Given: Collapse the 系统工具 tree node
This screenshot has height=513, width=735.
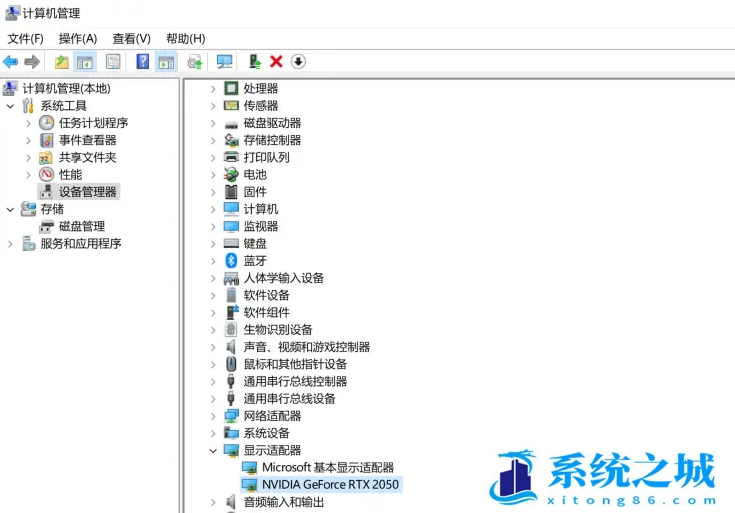Looking at the screenshot, I should pos(11,105).
